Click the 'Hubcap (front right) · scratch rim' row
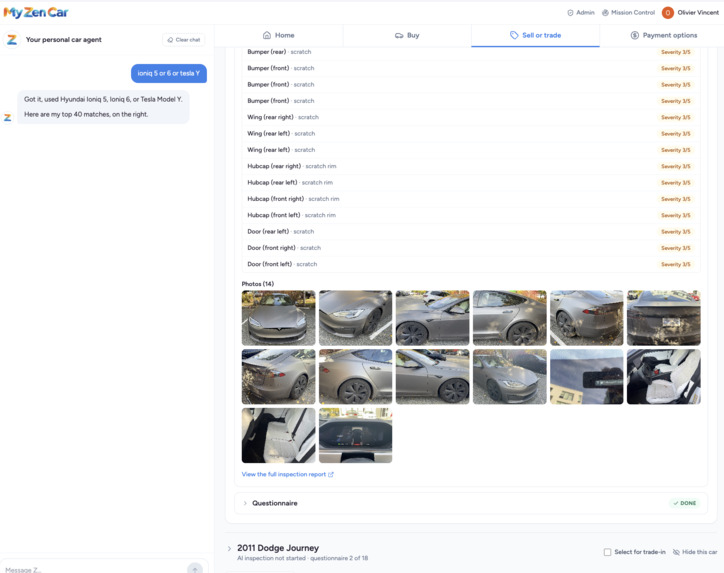Screen dimensions: 724x573 pyautogui.click(x=471, y=199)
